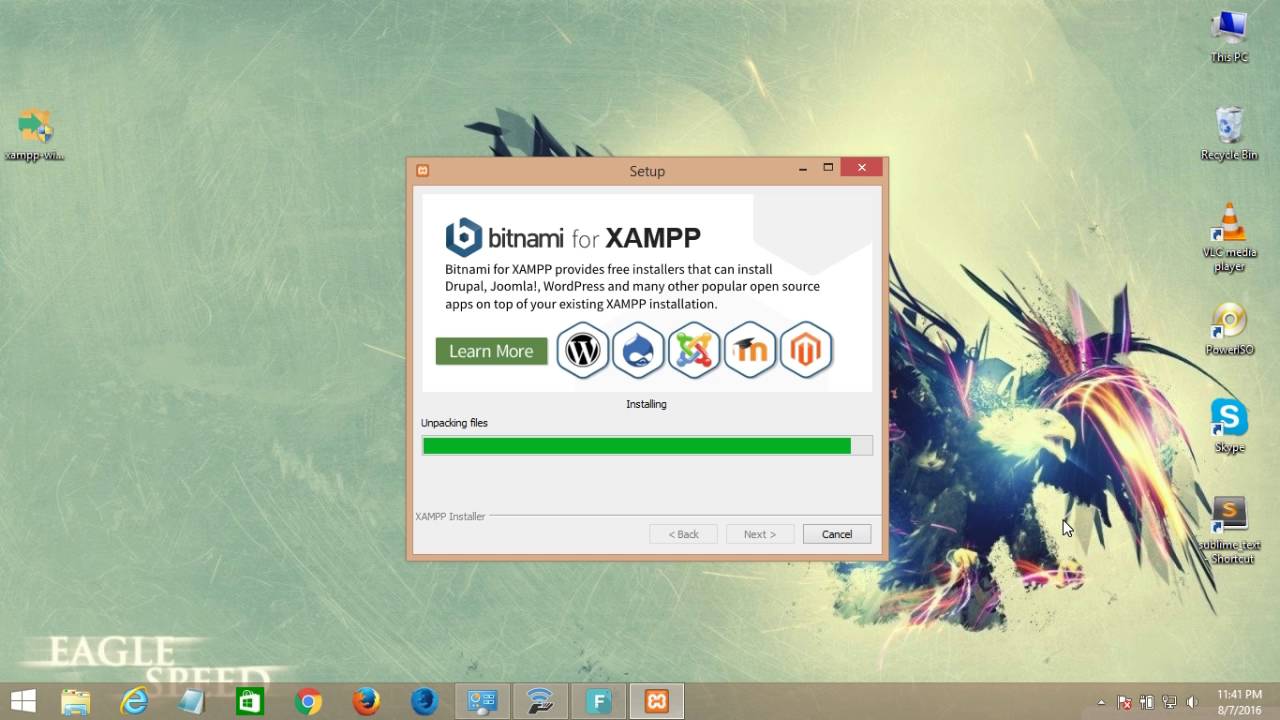Select the This PC desktop icon
Screen dimensions: 1280x720
pos(1229,36)
